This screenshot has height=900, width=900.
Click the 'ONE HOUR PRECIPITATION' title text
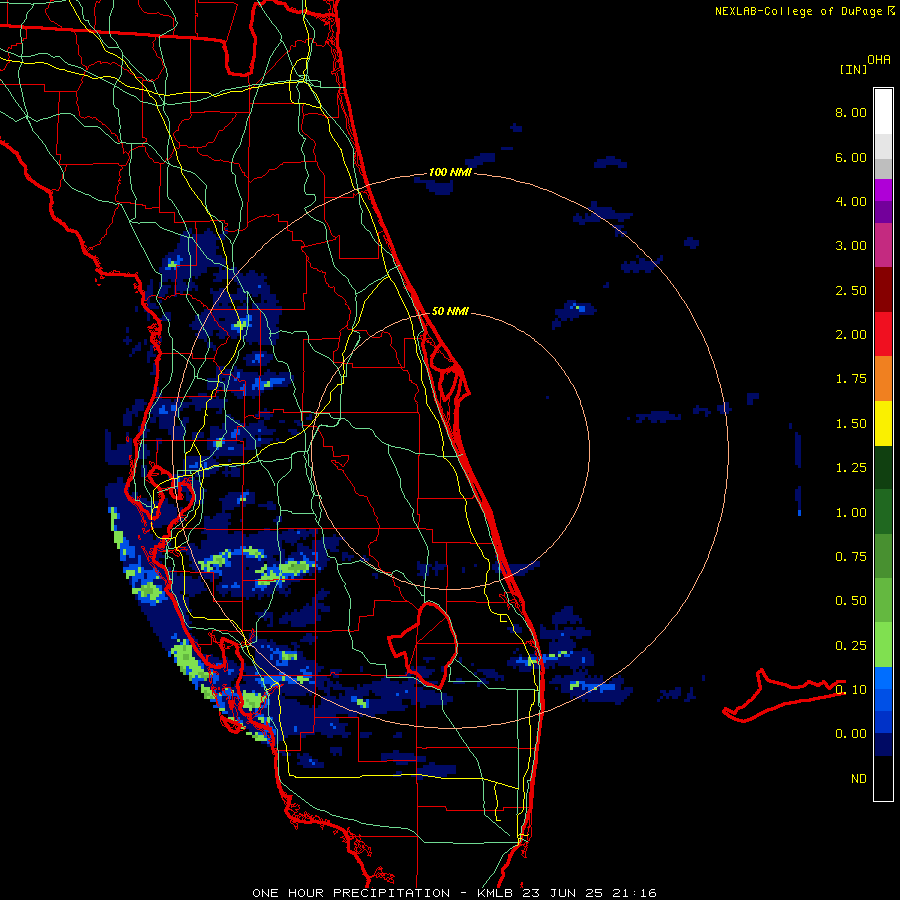click(351, 893)
